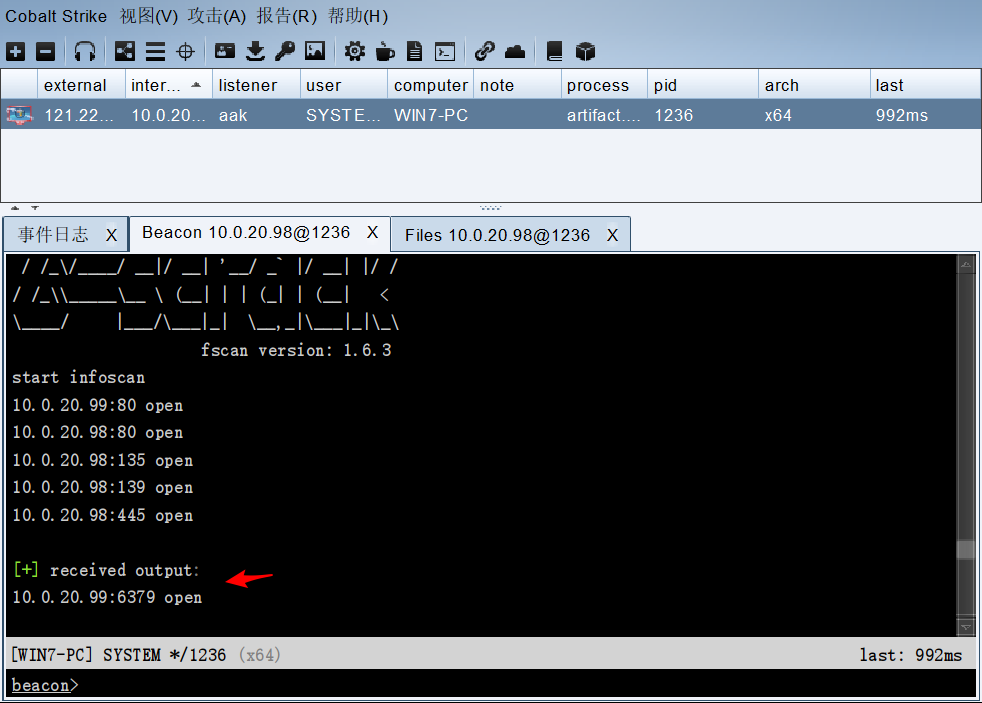
Task: Click console scrollbar up arrow
Action: click(966, 264)
